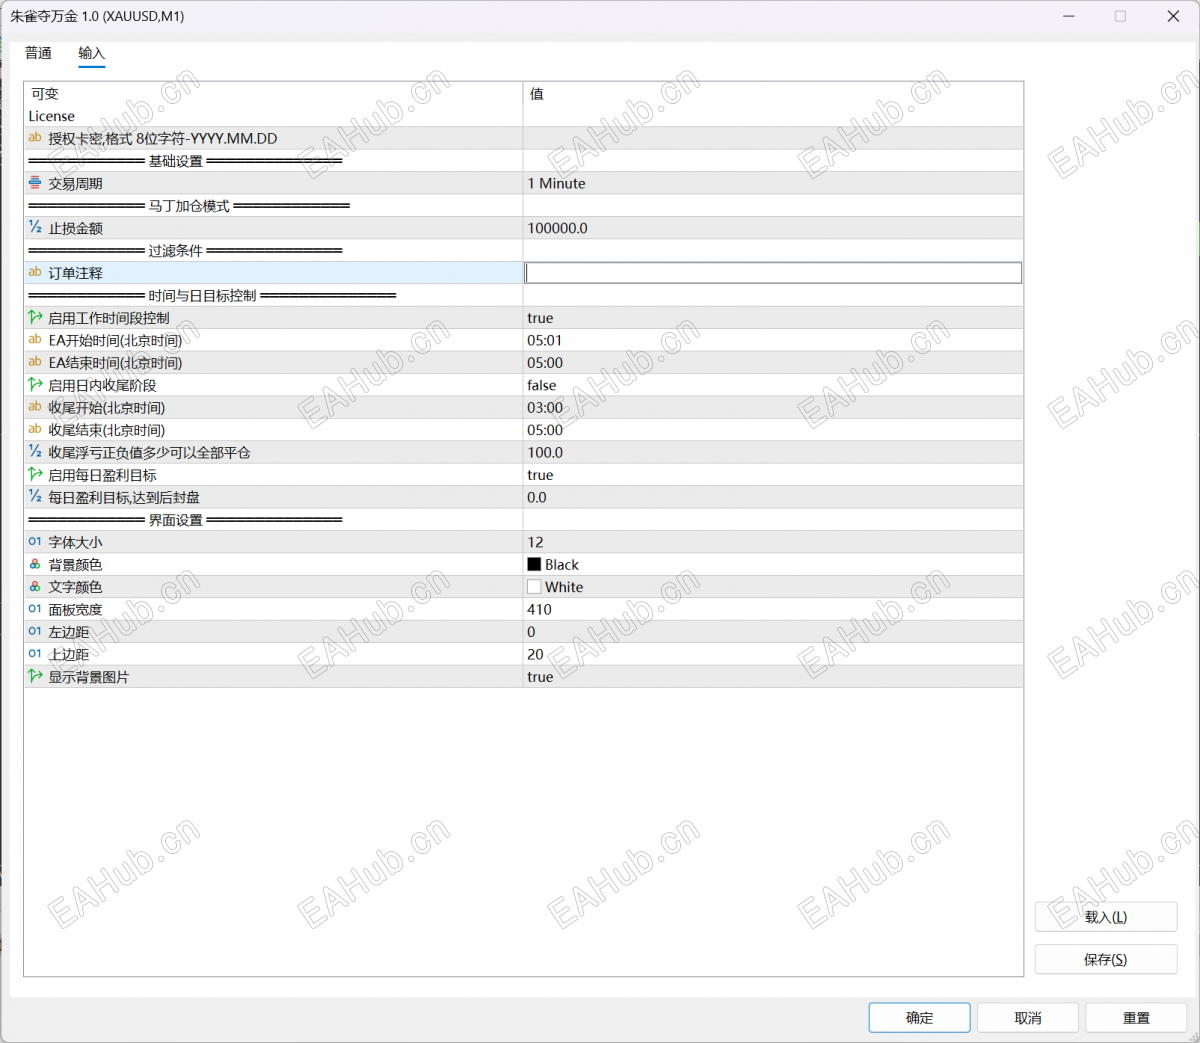
Task: Select the License row
Action: pos(523,116)
